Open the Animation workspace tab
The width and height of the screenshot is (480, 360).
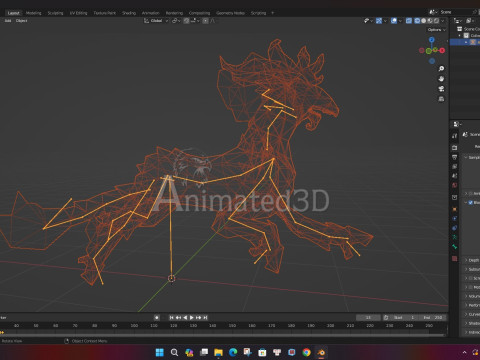pyautogui.click(x=151, y=13)
